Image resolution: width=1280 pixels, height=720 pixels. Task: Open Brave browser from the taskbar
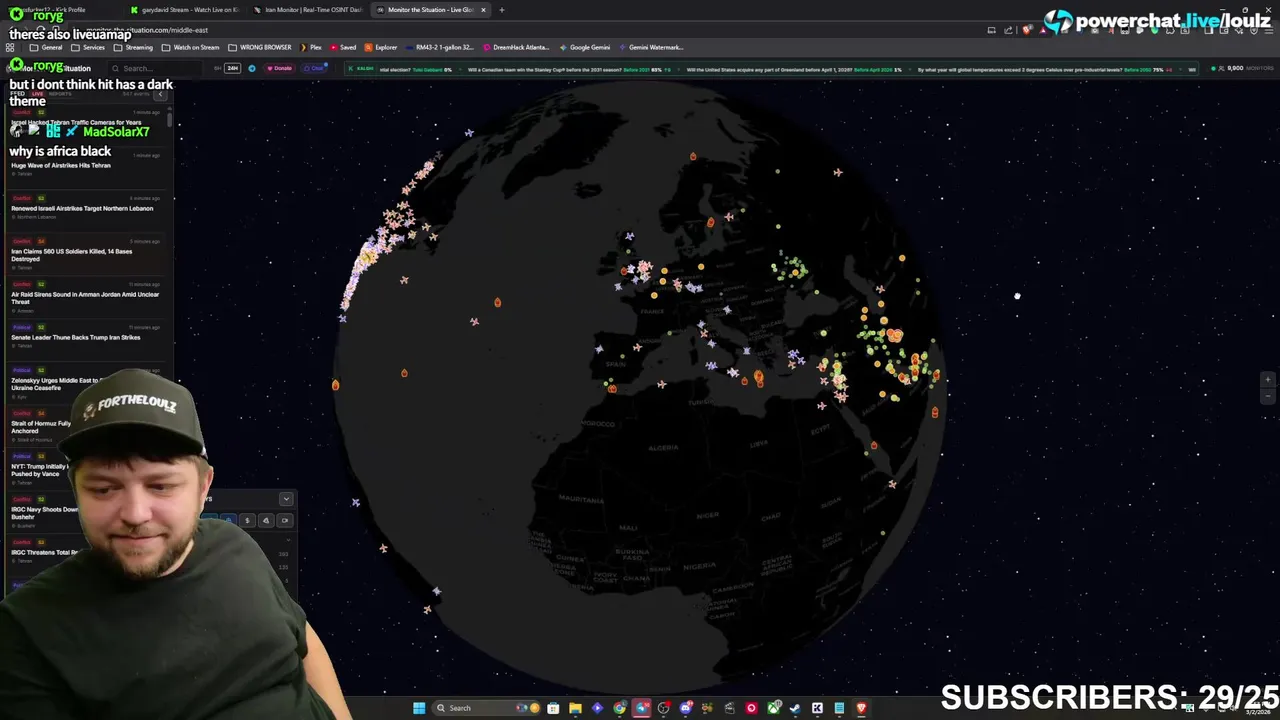861,708
